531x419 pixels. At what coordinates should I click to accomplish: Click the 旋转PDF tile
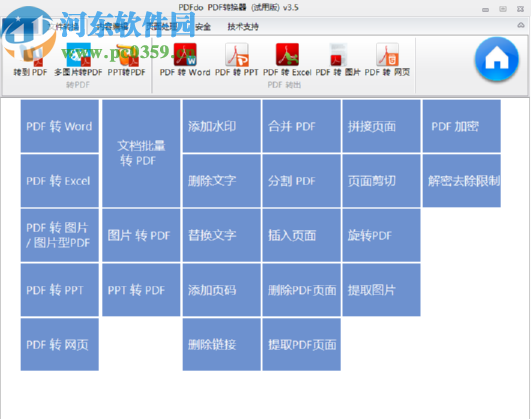pyautogui.click(x=381, y=235)
